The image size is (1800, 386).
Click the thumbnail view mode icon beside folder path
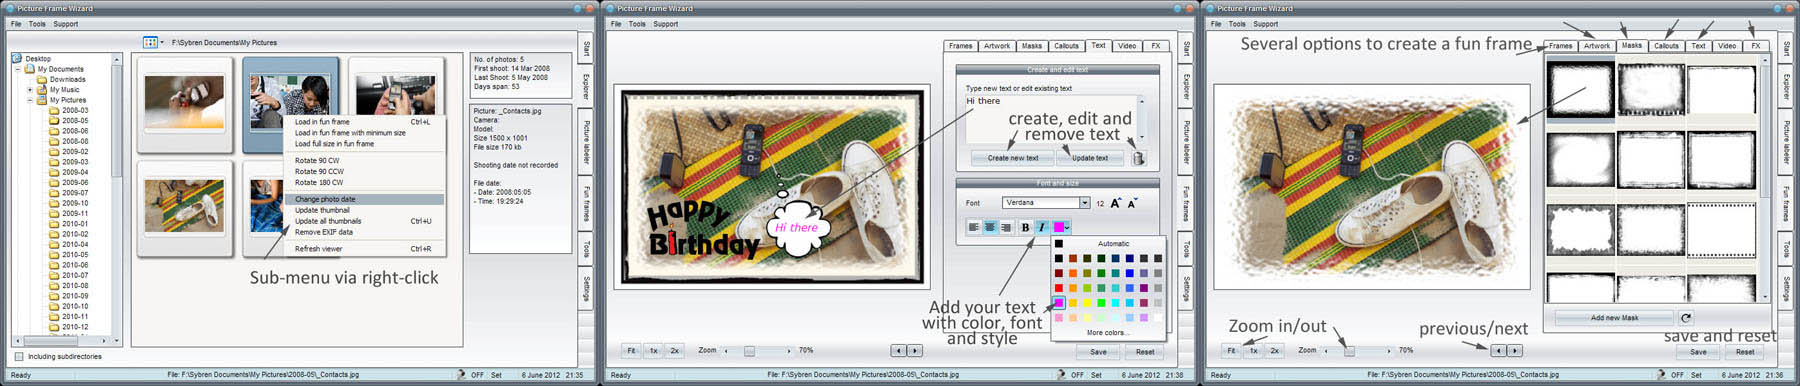150,42
